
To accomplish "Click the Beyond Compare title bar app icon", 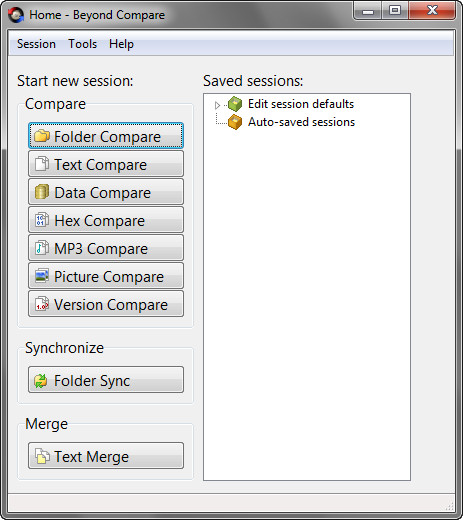I will coord(16,15).
